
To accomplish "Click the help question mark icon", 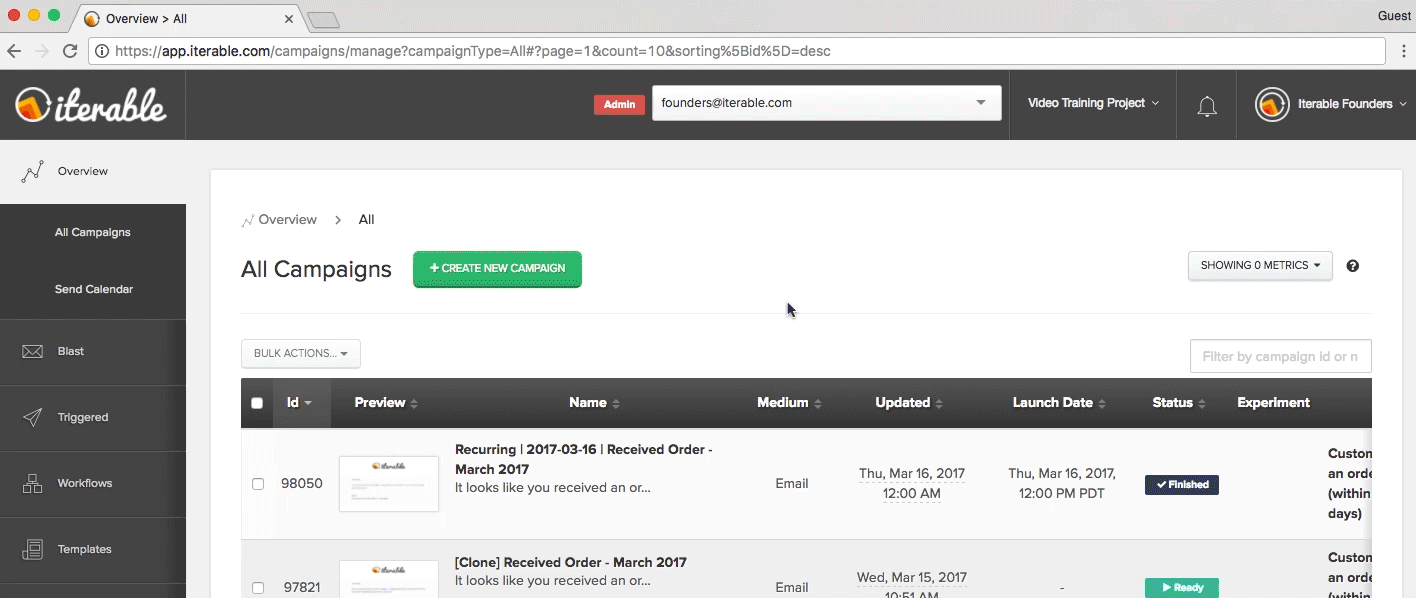I will tap(1353, 266).
